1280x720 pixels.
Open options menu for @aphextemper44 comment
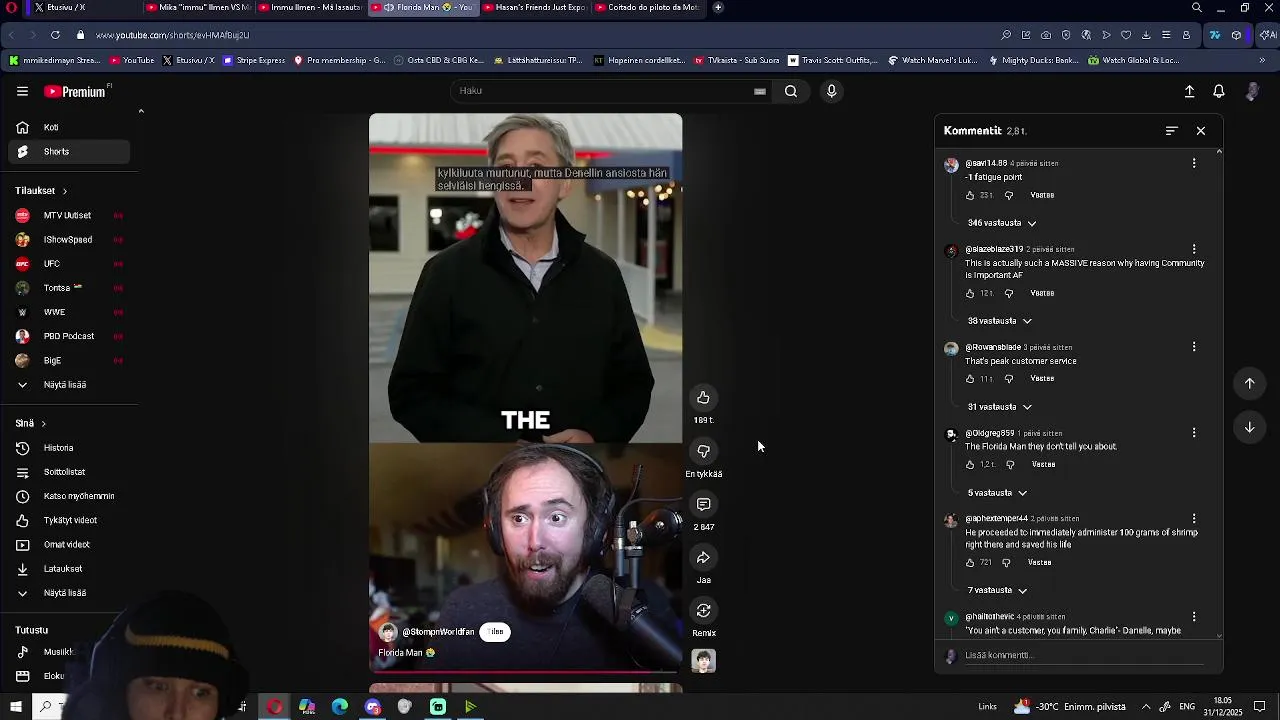[x=1194, y=519]
